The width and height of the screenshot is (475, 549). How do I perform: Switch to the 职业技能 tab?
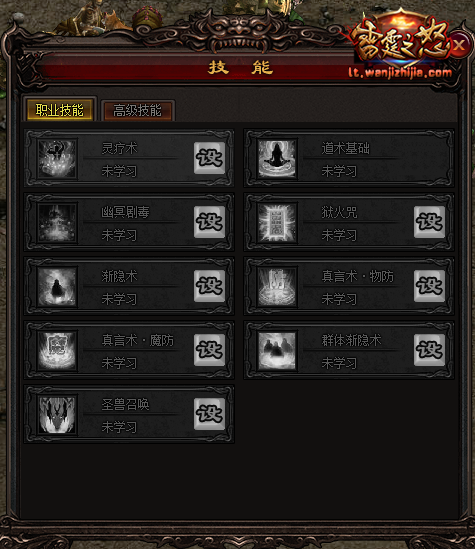pyautogui.click(x=60, y=110)
